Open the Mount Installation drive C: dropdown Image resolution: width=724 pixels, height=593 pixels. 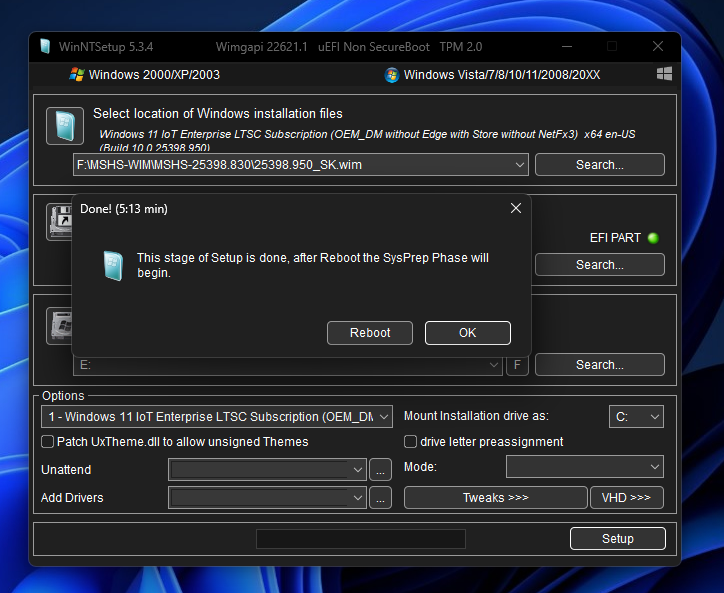(636, 417)
